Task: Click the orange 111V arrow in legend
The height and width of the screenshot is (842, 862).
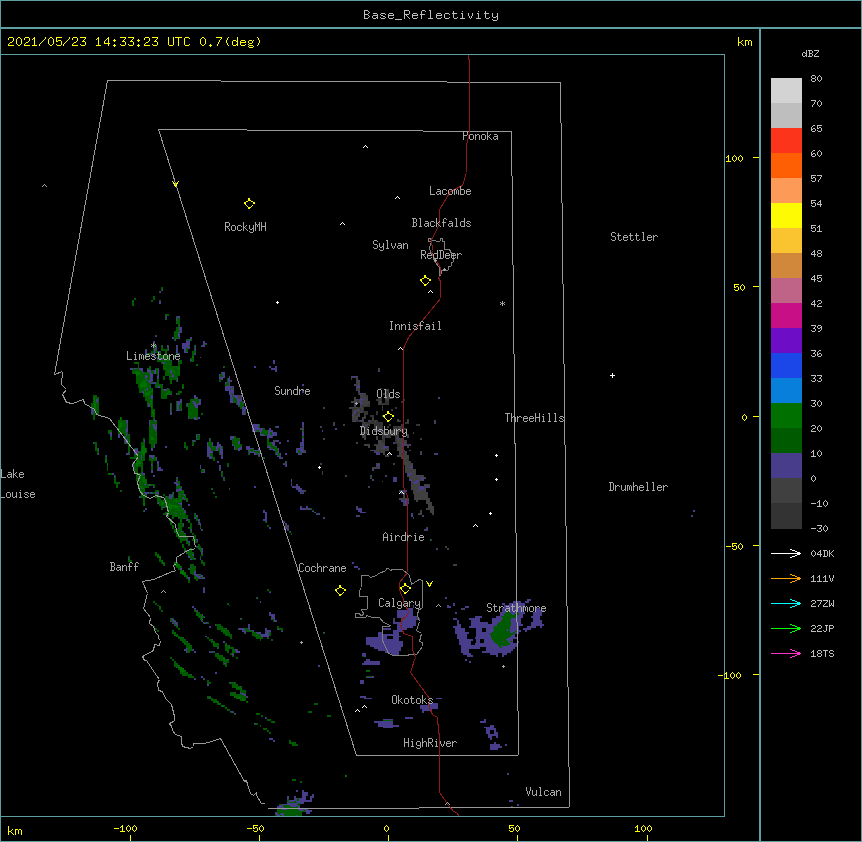Action: (786, 578)
